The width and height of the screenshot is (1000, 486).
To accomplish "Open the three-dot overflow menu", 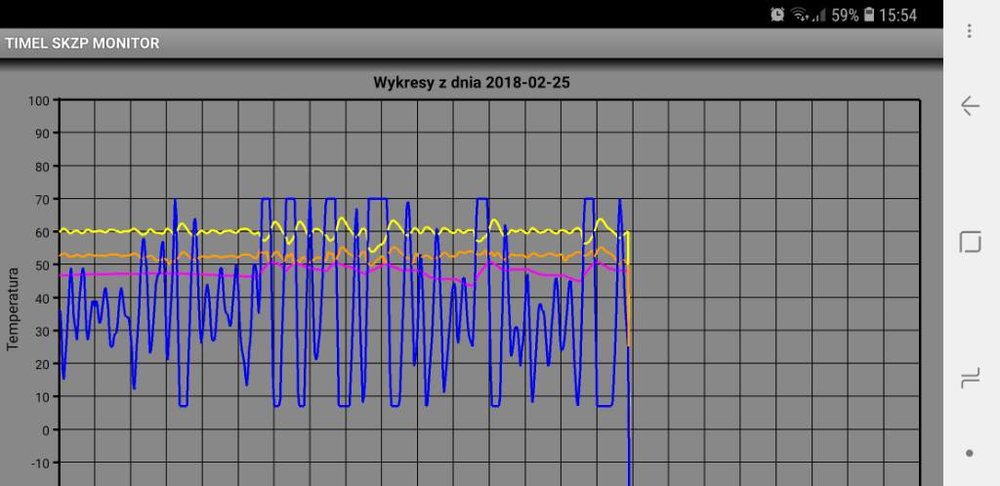I will point(969,31).
